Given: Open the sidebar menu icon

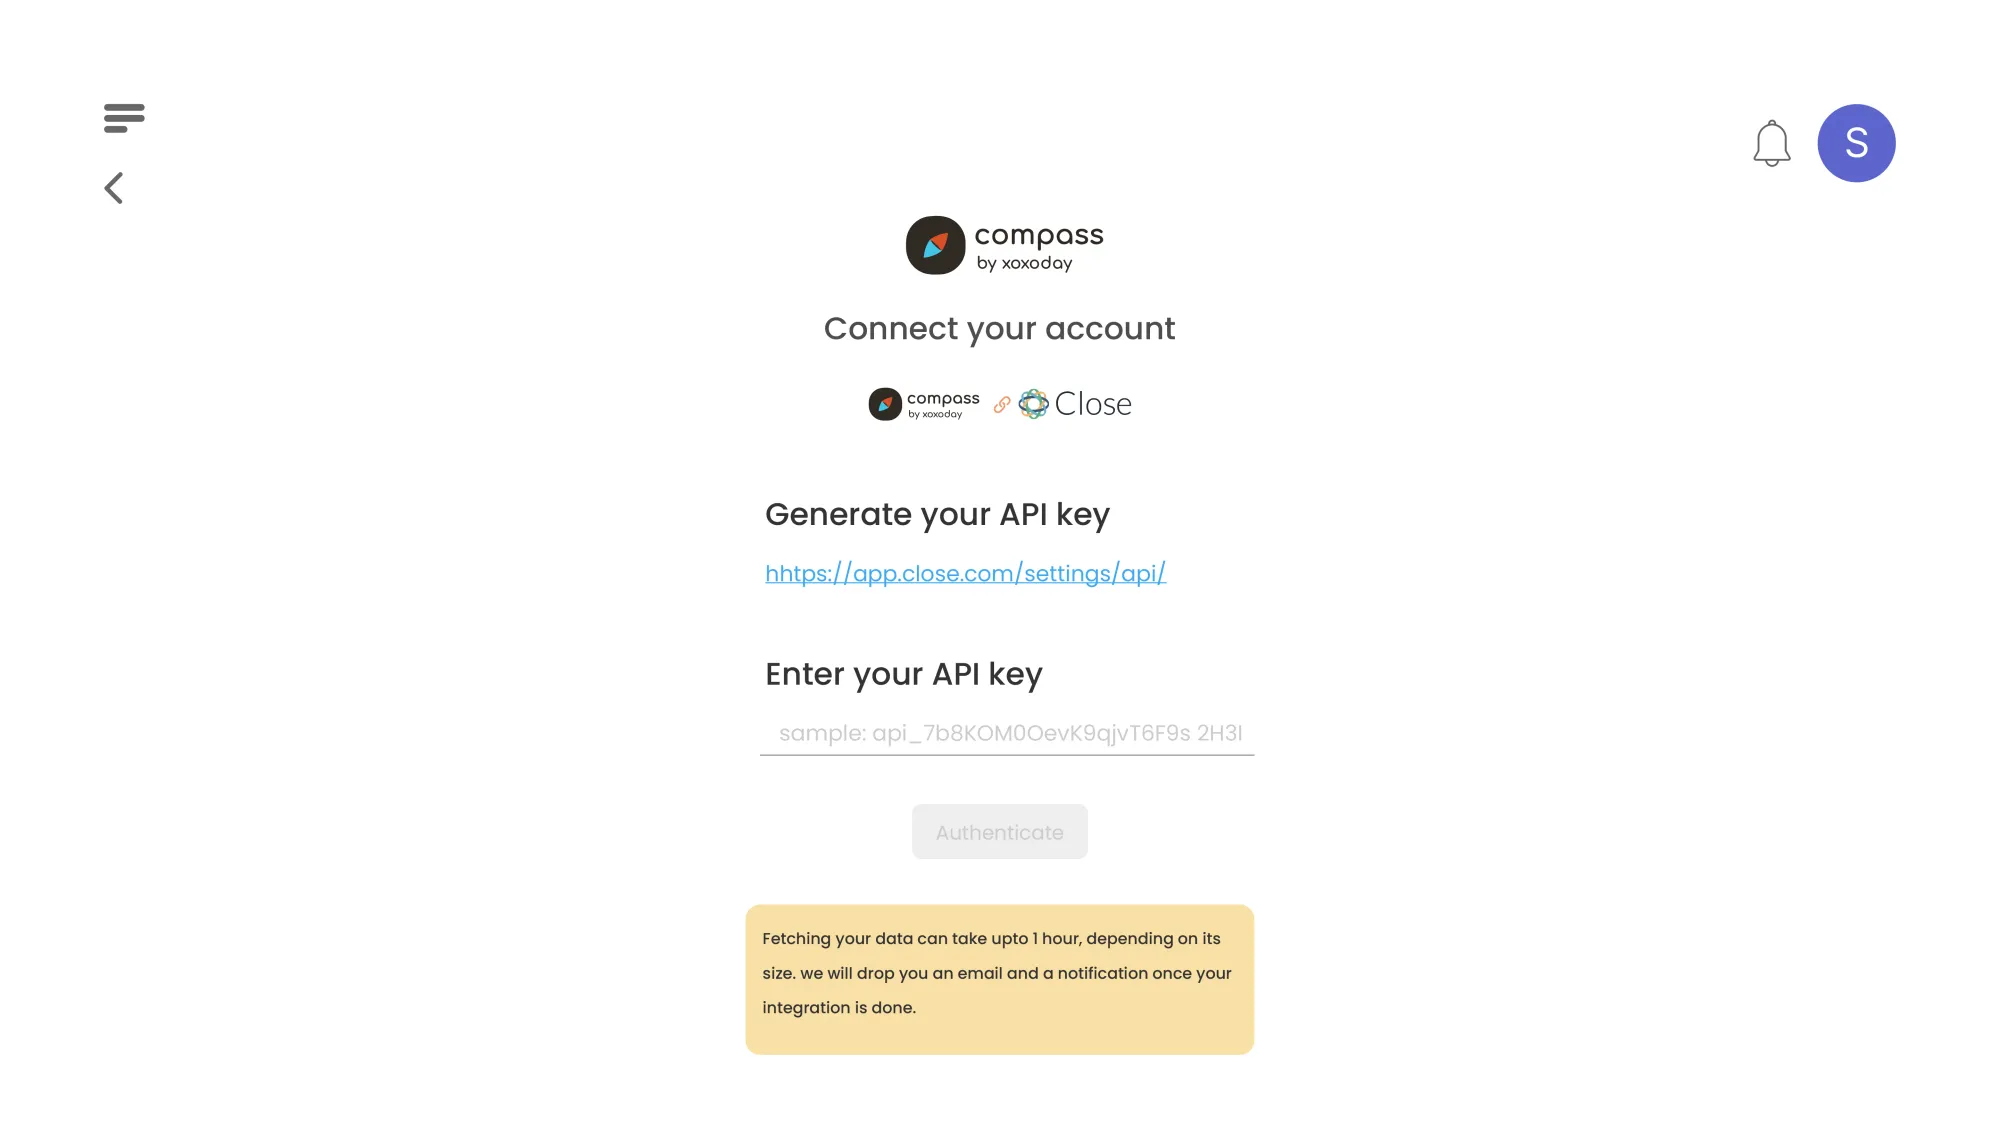Looking at the screenshot, I should pyautogui.click(x=123, y=117).
